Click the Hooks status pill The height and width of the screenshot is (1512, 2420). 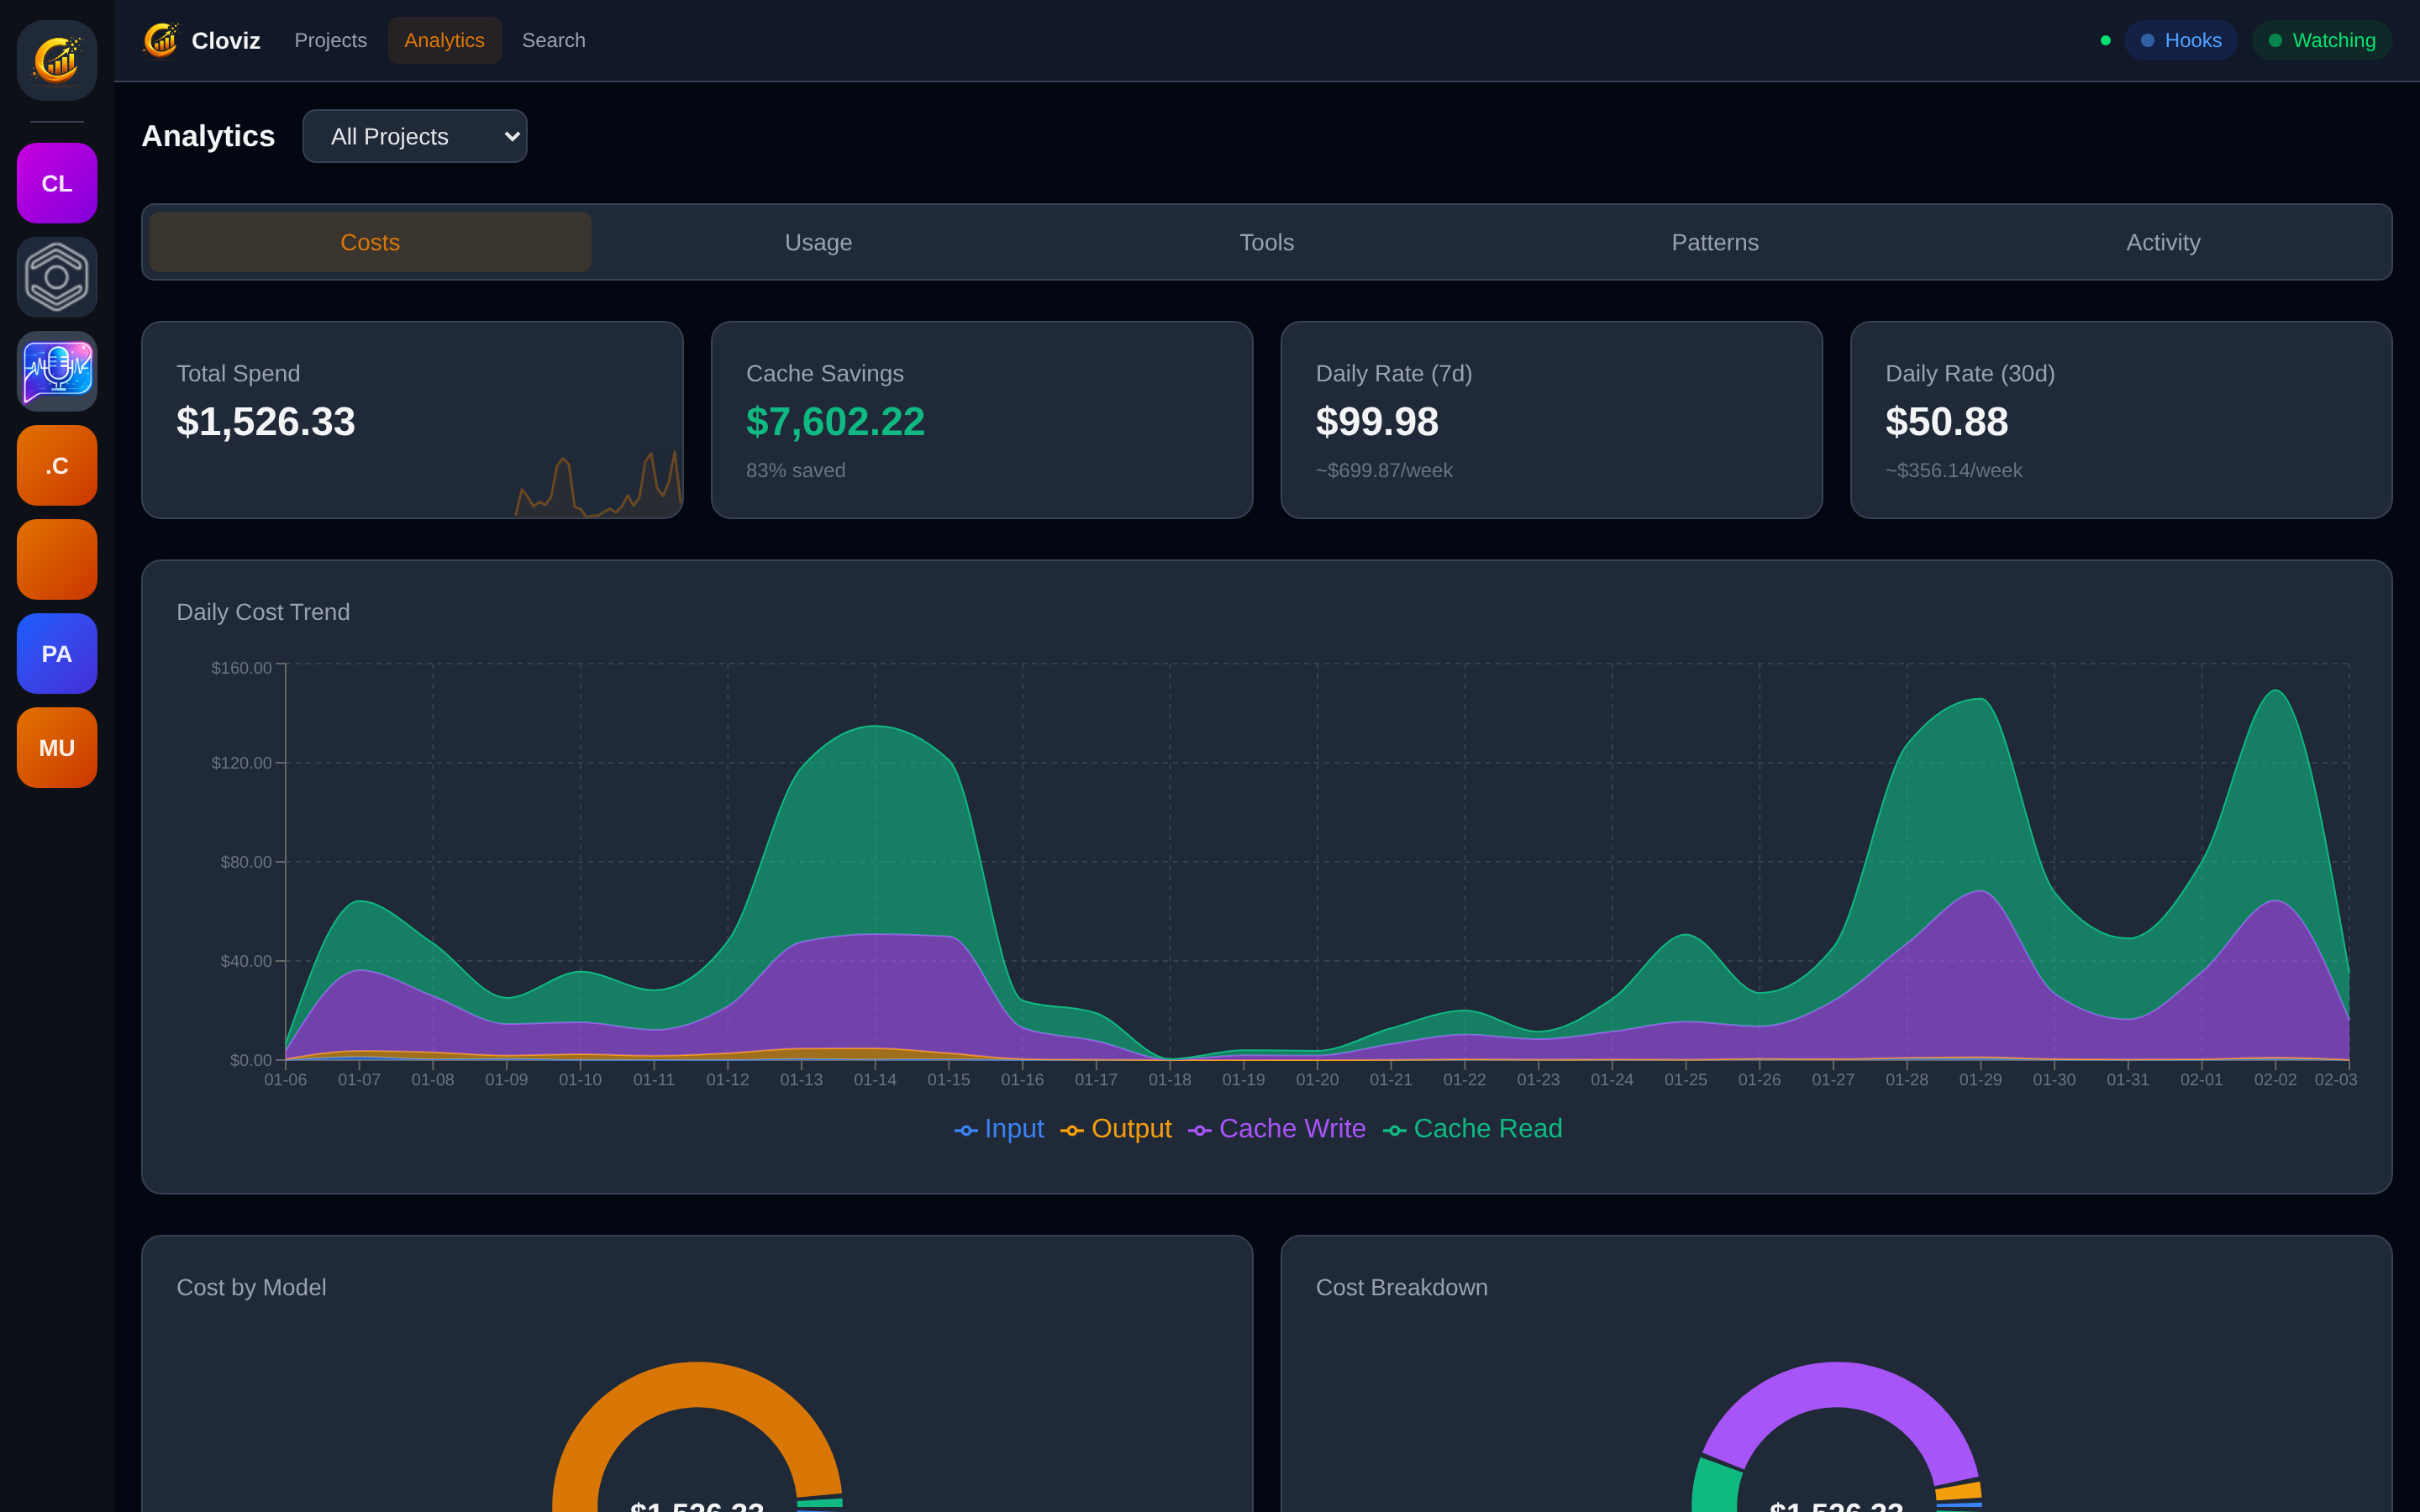coord(2181,40)
